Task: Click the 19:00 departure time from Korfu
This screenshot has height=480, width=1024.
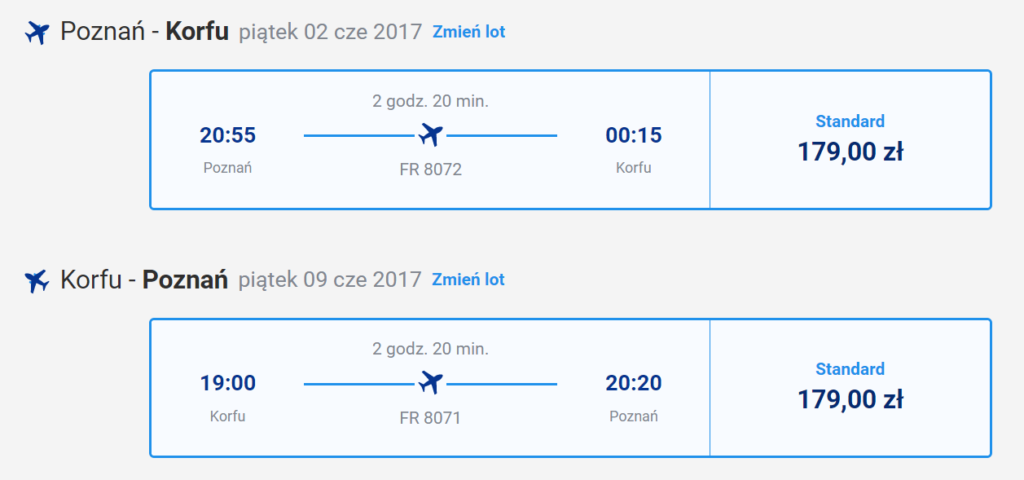Action: [228, 383]
